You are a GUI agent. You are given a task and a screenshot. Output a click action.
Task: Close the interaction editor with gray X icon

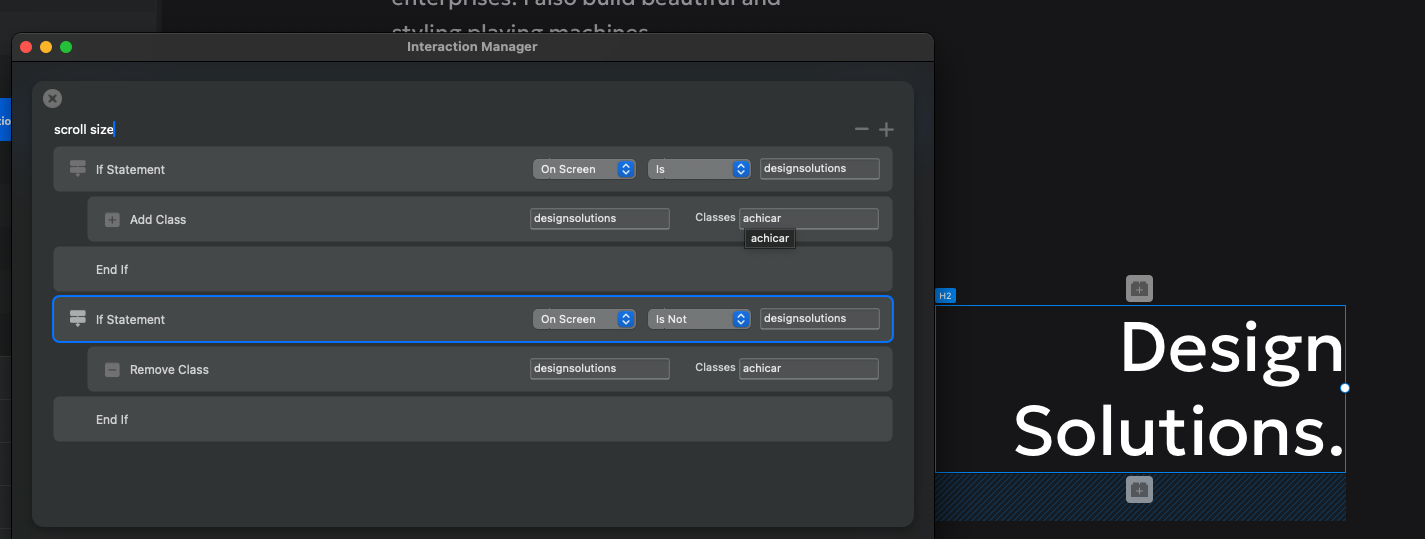click(53, 98)
